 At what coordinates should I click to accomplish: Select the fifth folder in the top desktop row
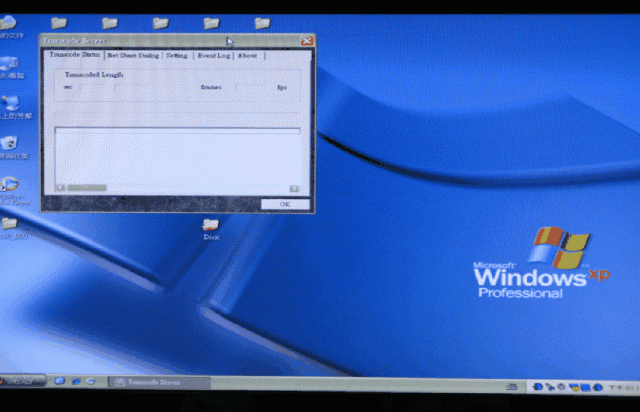tap(262, 23)
